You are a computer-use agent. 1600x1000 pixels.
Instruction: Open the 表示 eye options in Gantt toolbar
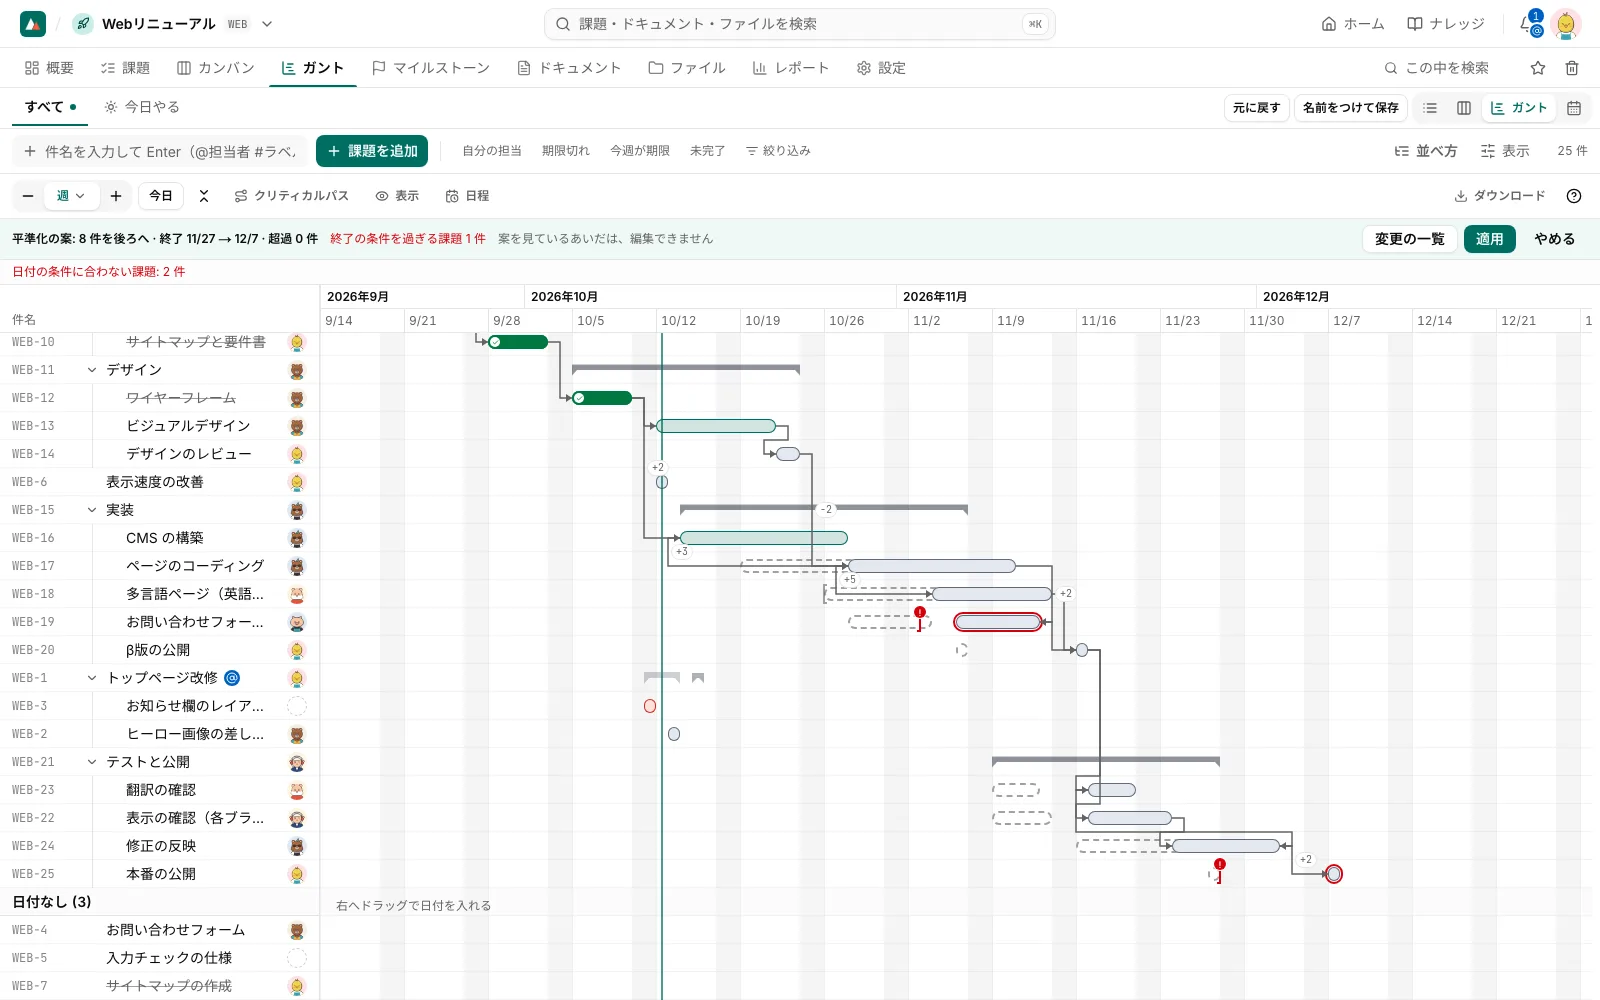(397, 196)
